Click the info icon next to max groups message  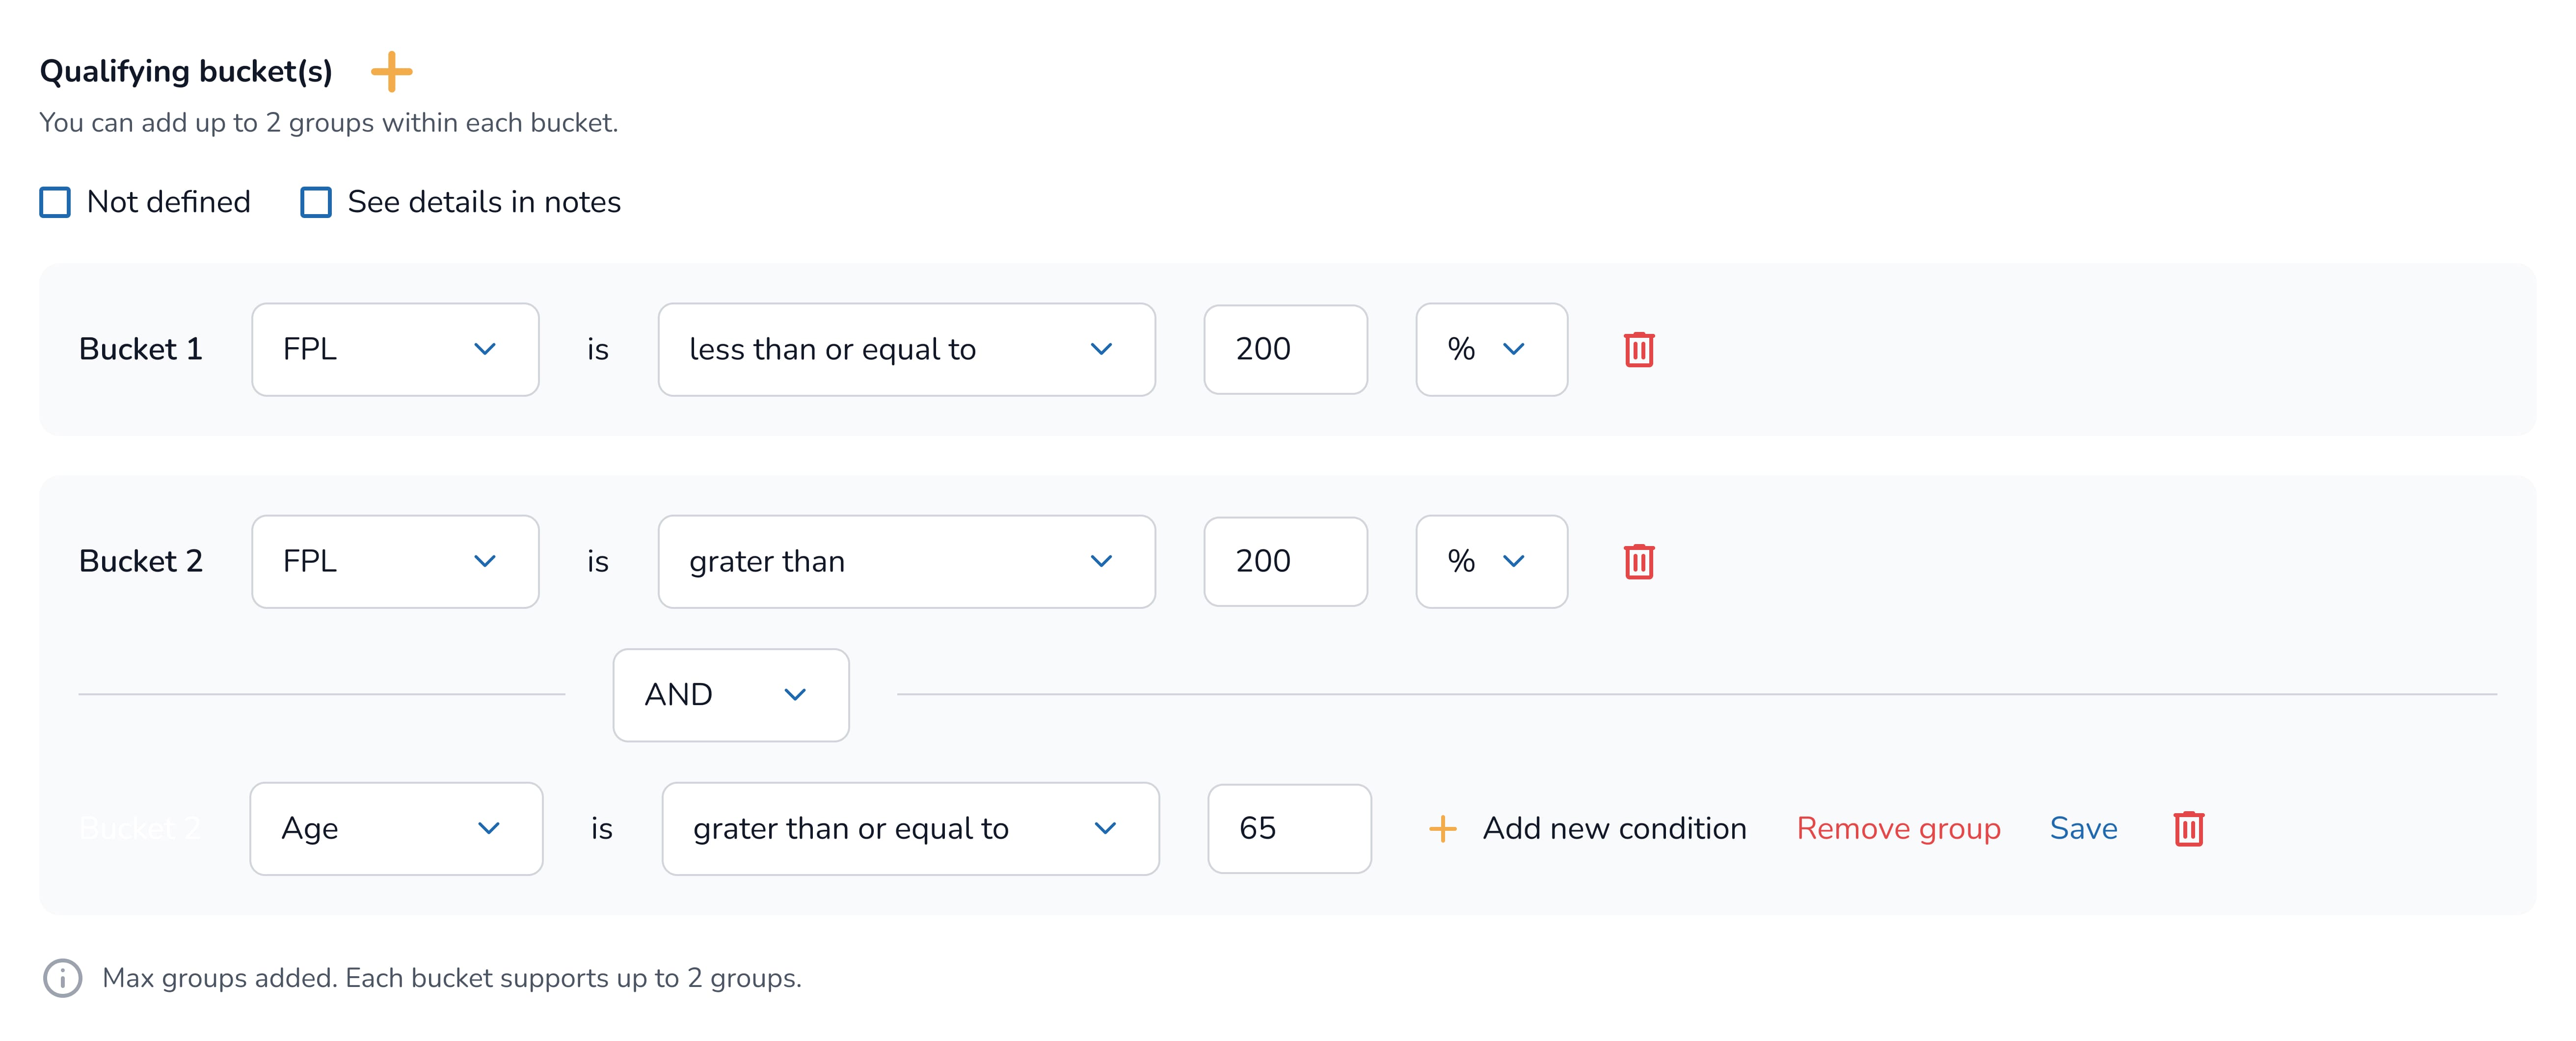tap(62, 977)
